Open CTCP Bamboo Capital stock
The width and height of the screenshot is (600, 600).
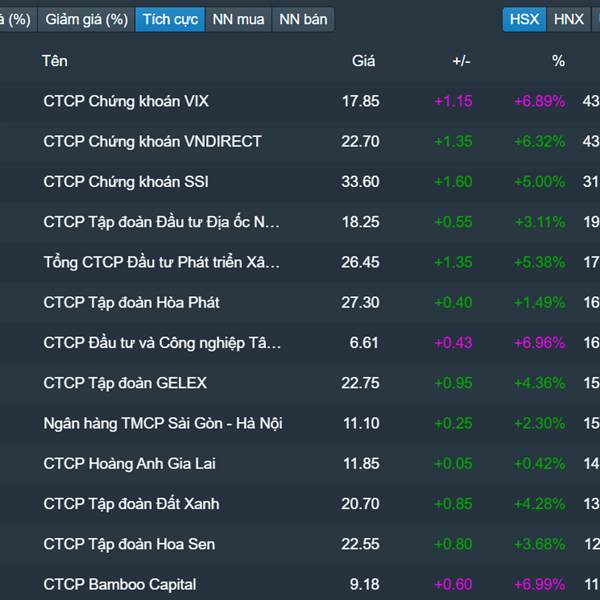120,585
